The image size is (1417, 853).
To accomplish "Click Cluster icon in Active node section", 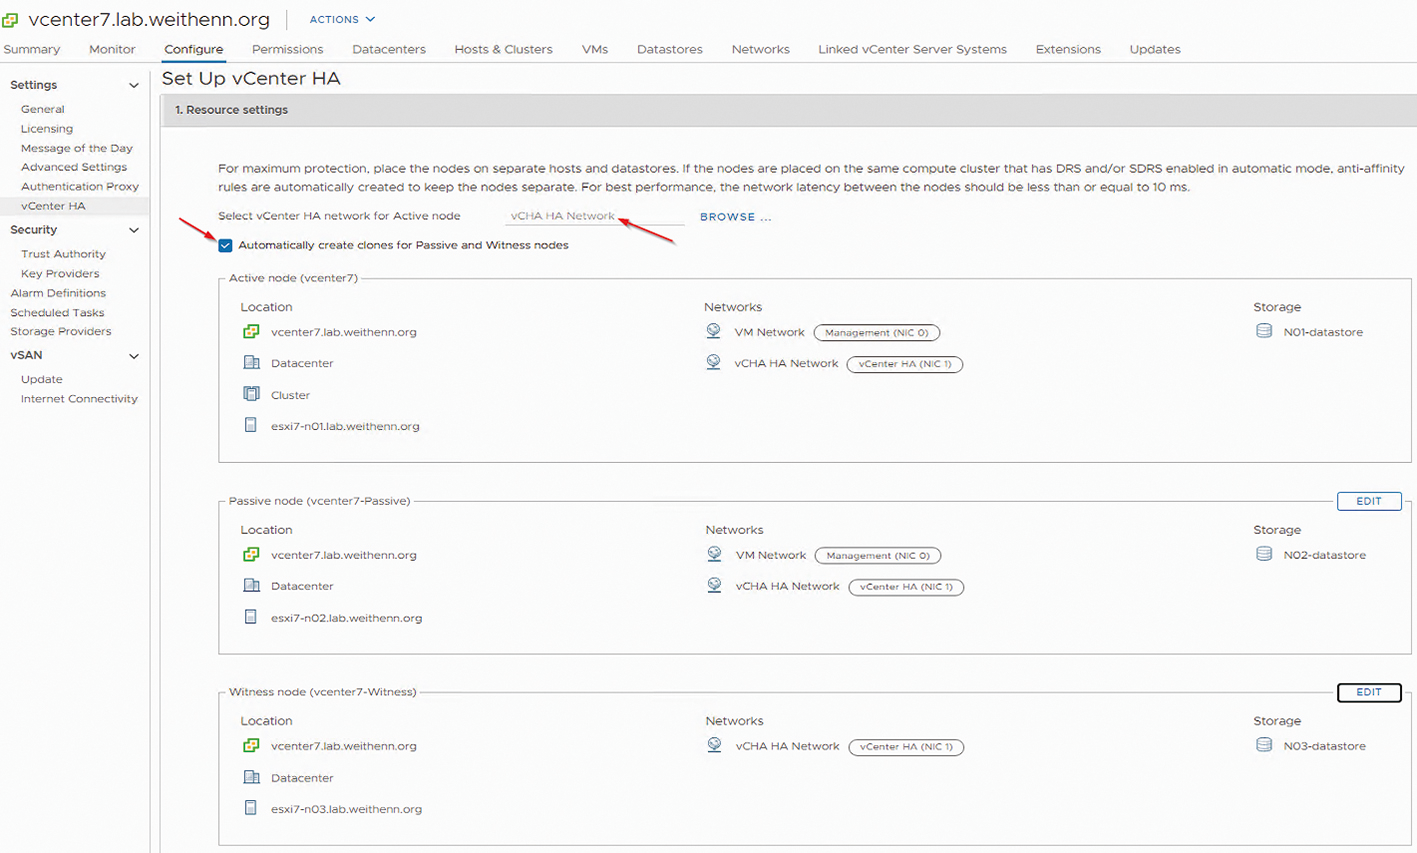I will click(251, 394).
